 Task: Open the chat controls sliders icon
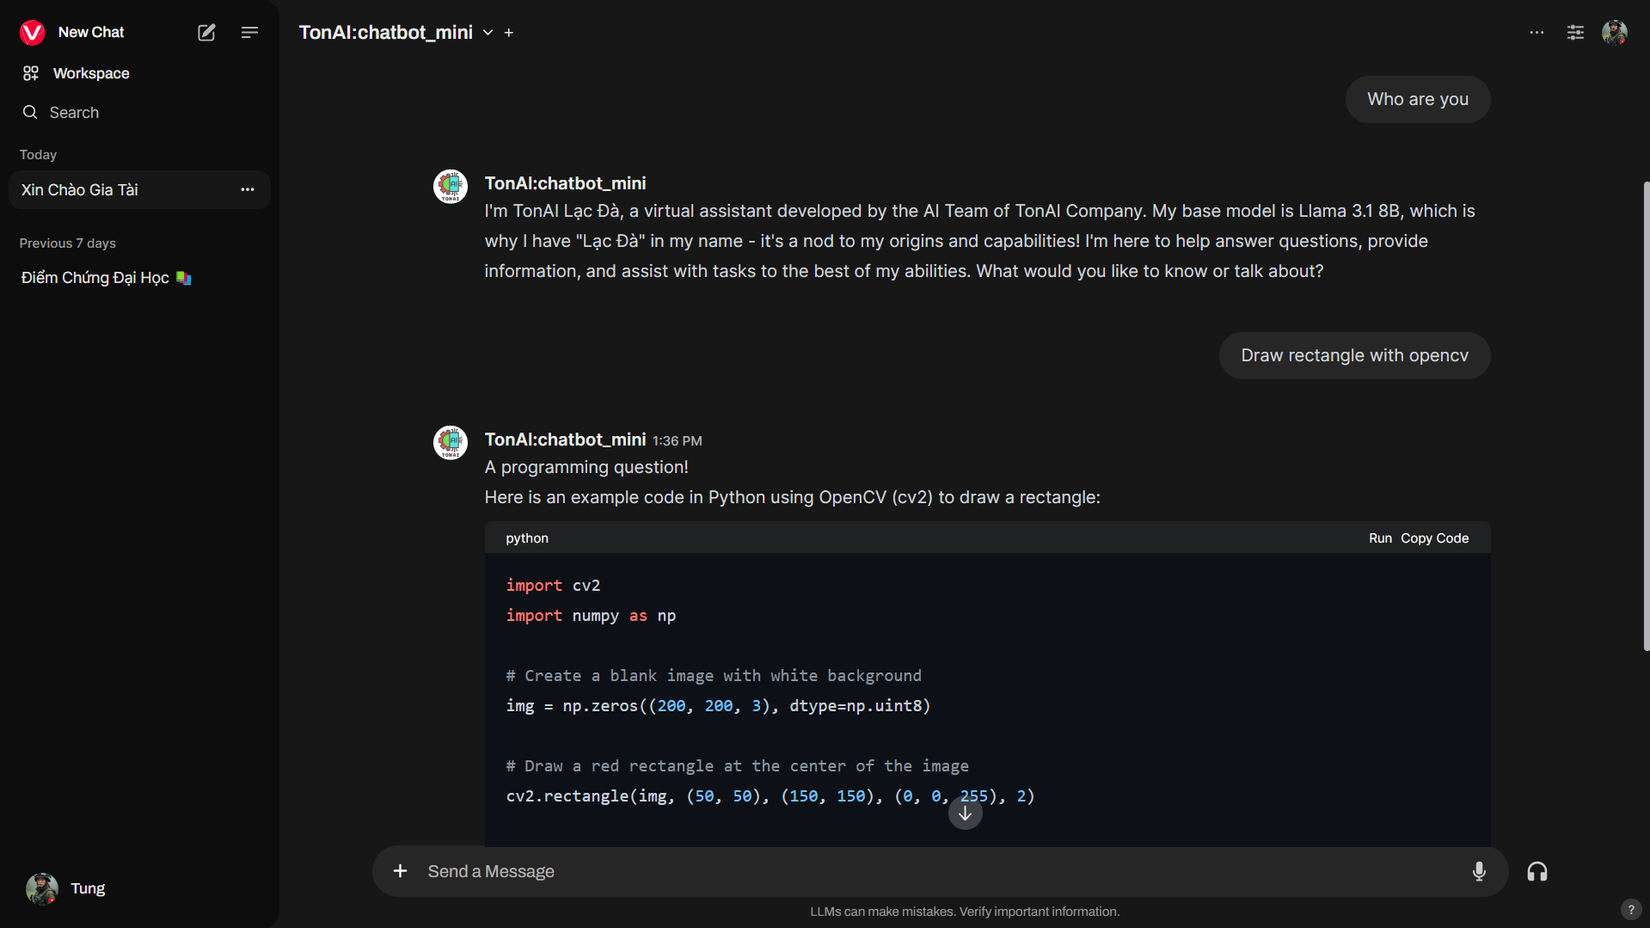(x=1575, y=33)
